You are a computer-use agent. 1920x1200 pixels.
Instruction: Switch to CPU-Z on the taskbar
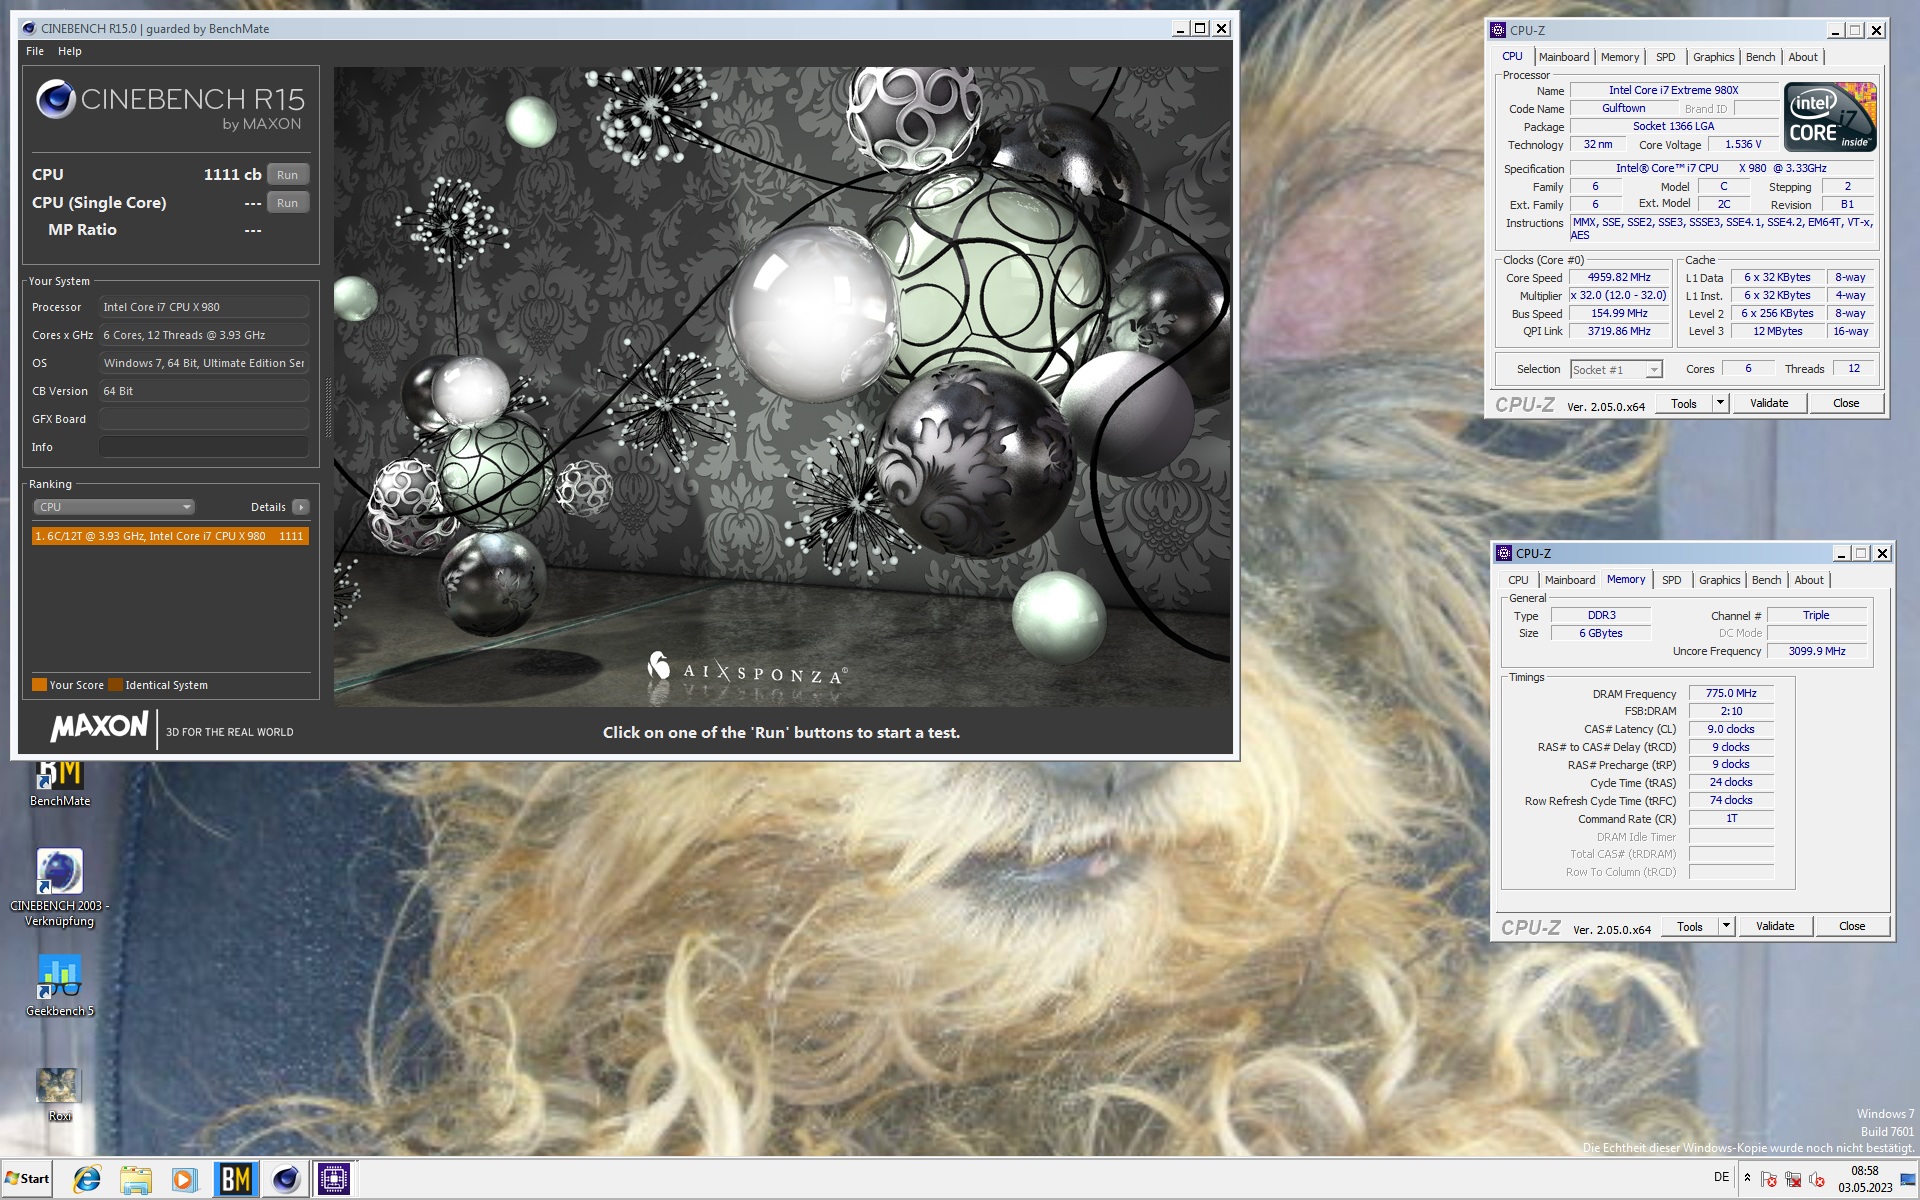334,1180
